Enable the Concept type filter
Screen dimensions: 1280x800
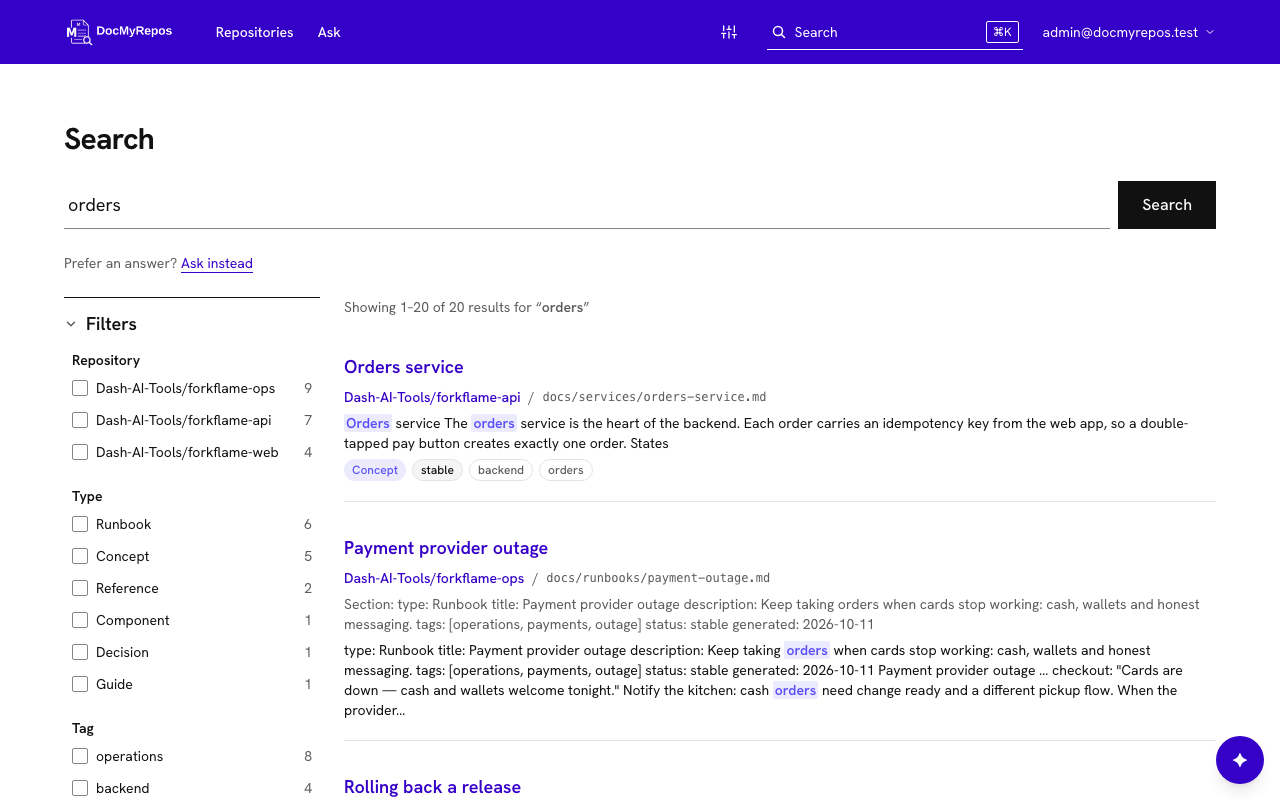coord(80,556)
